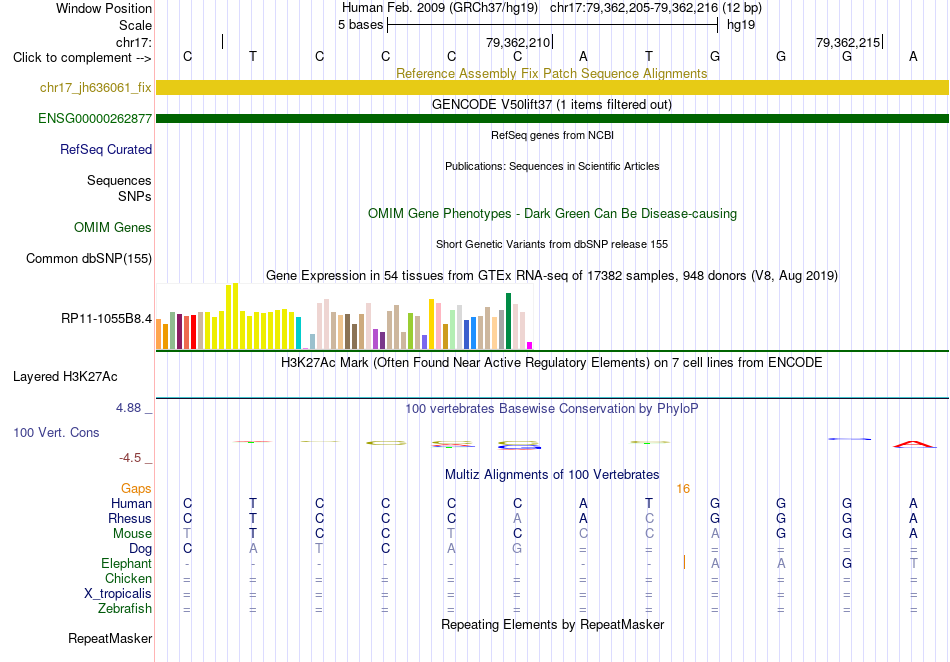Click the X_tropicalis alignment row label
The height and width of the screenshot is (662, 950).
click(x=118, y=594)
